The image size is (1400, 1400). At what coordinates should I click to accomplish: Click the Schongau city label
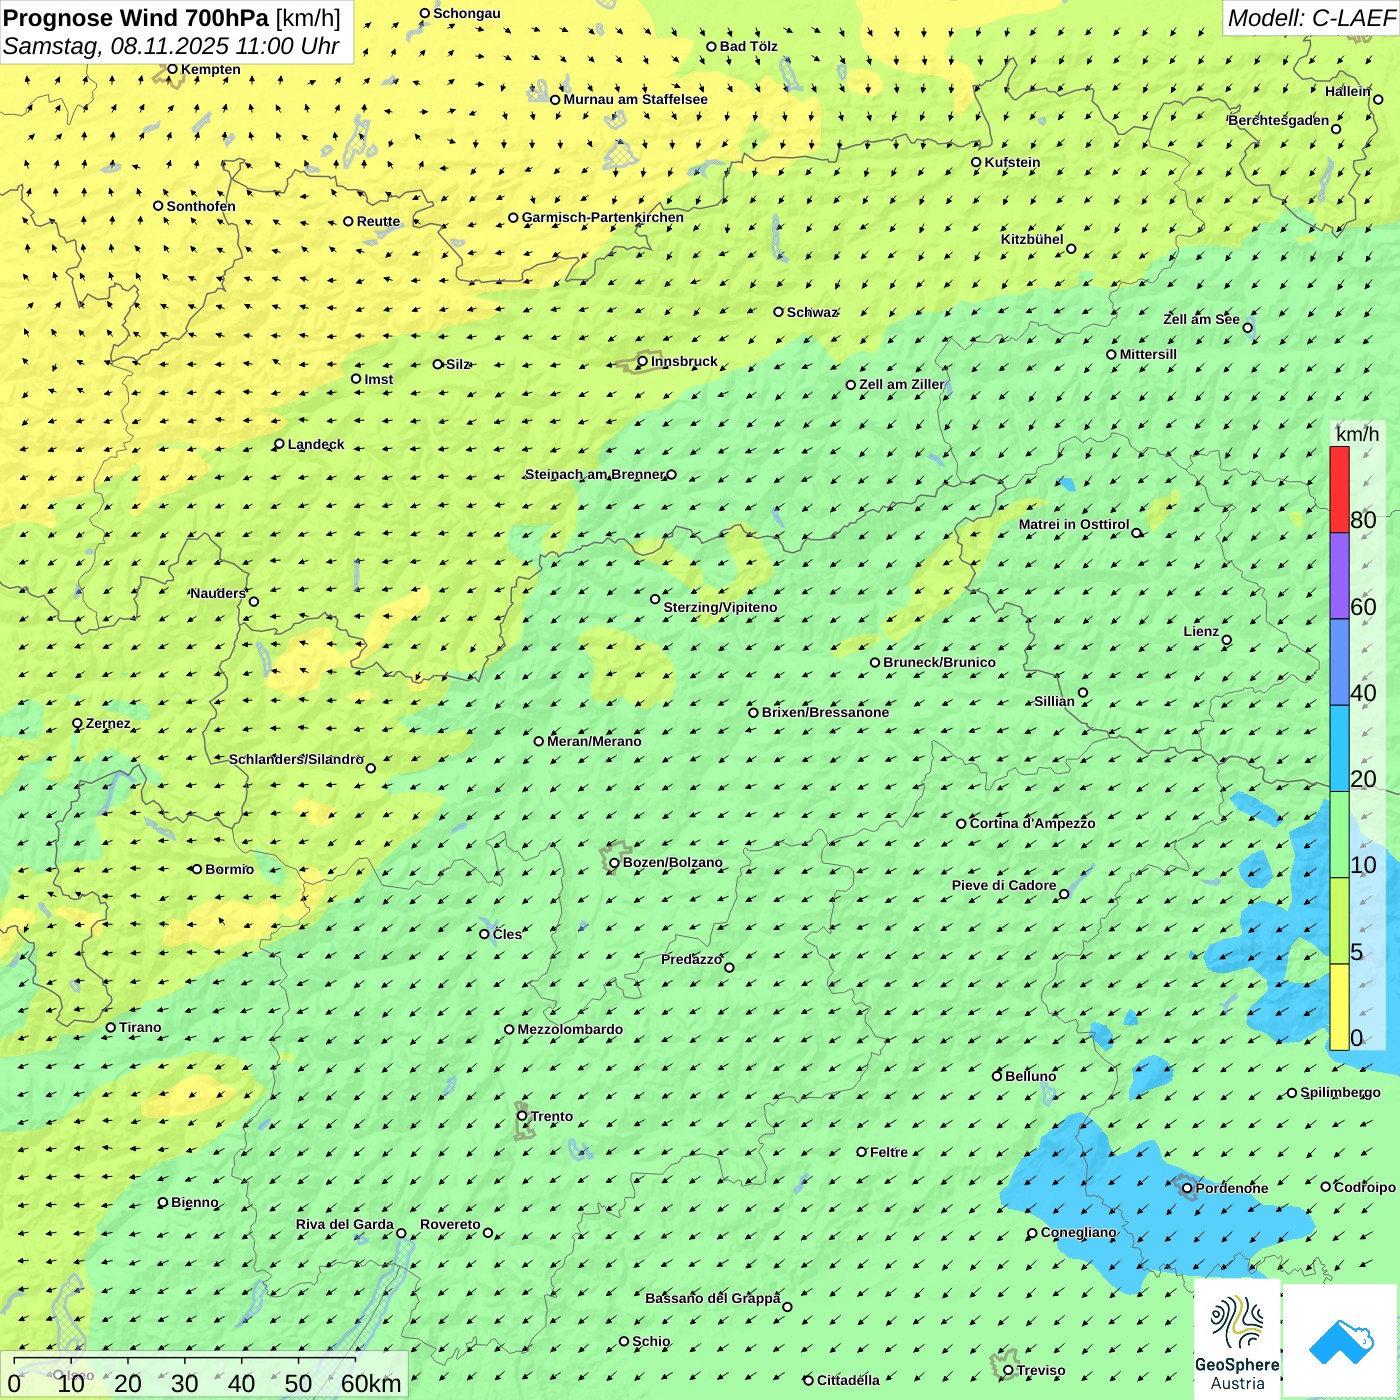pyautogui.click(x=467, y=13)
